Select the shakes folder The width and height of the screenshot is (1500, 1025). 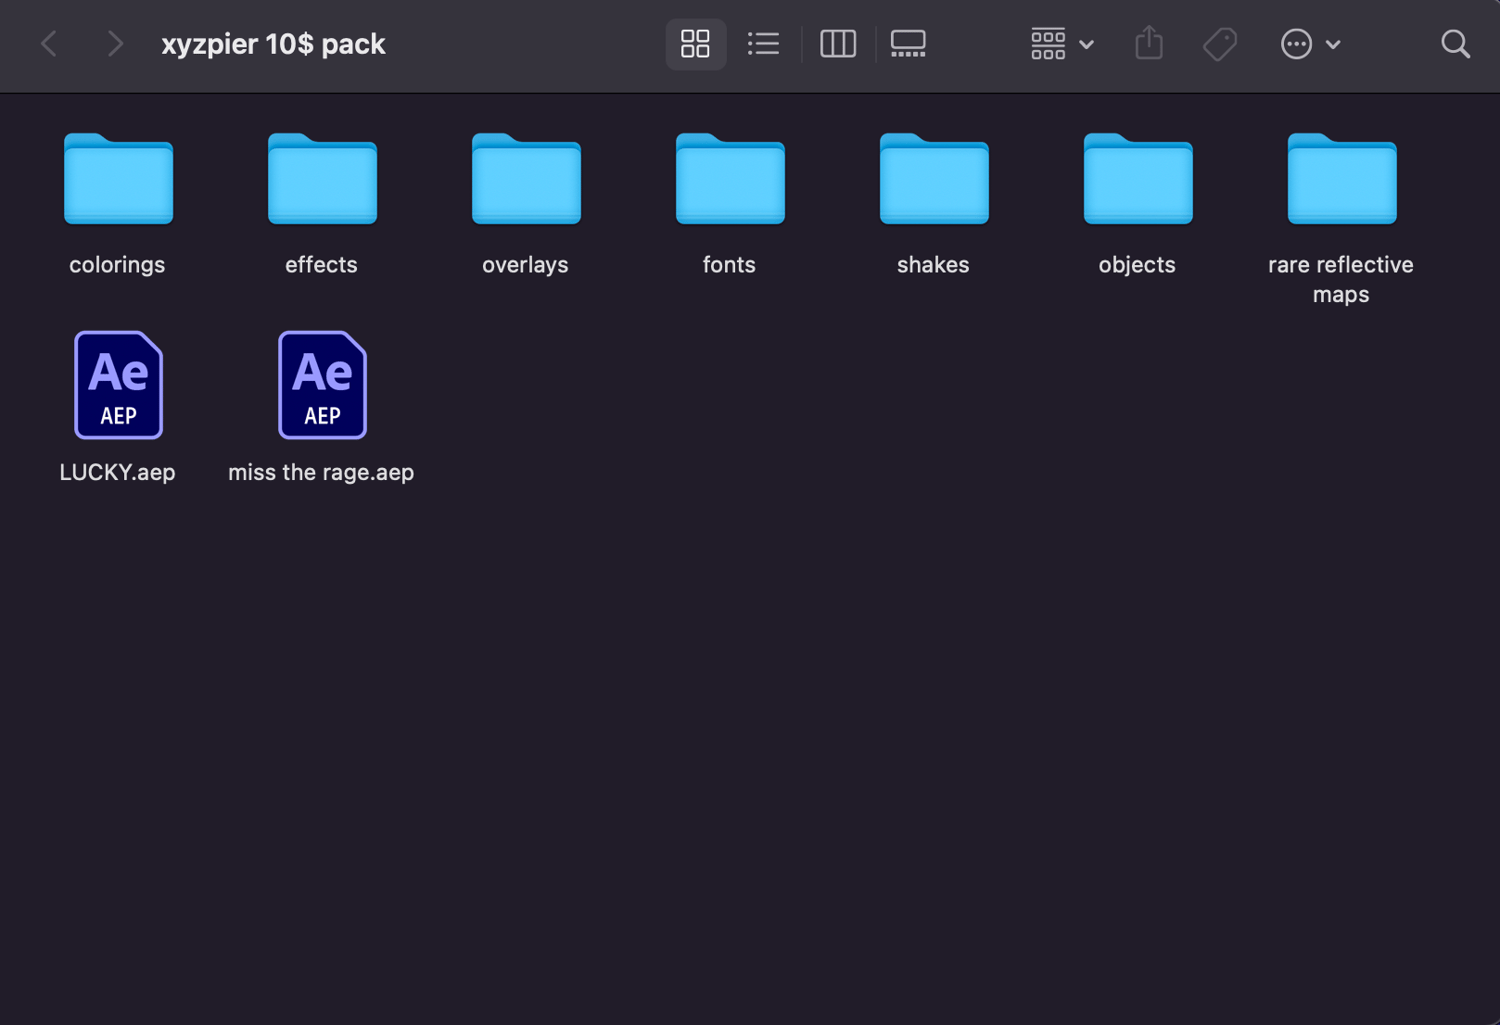point(934,180)
